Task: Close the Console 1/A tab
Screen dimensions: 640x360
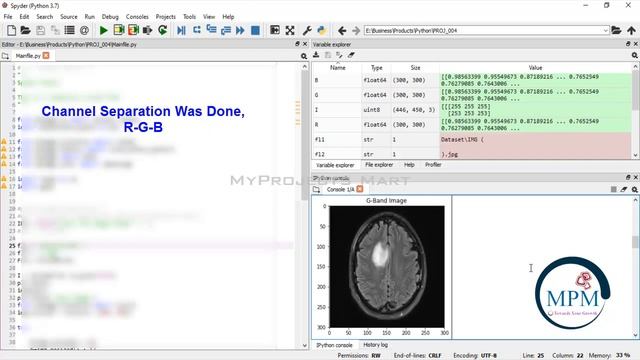Action: [x=360, y=189]
